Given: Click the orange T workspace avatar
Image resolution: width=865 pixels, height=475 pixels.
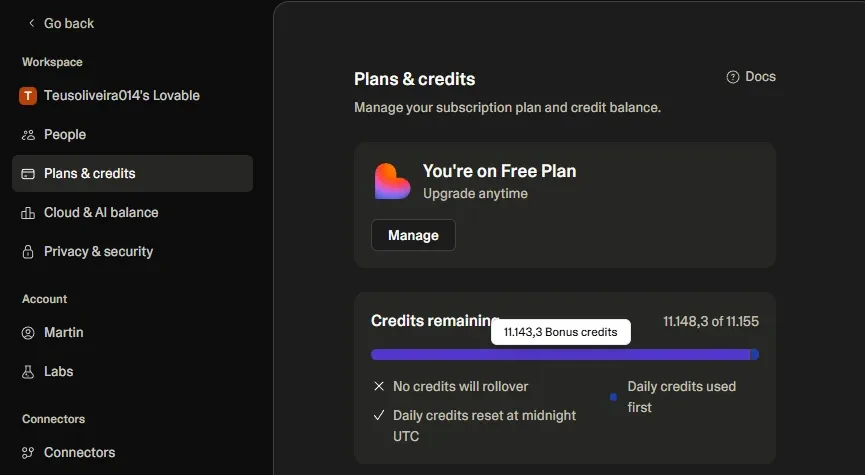Looking at the screenshot, I should click(x=28, y=96).
